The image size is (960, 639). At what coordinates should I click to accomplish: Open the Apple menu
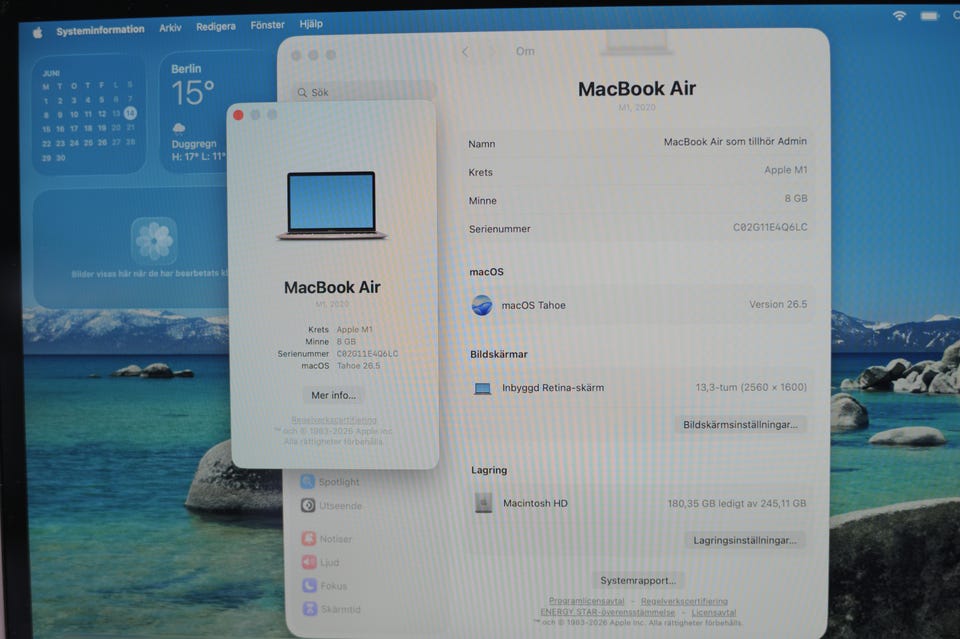pos(37,32)
